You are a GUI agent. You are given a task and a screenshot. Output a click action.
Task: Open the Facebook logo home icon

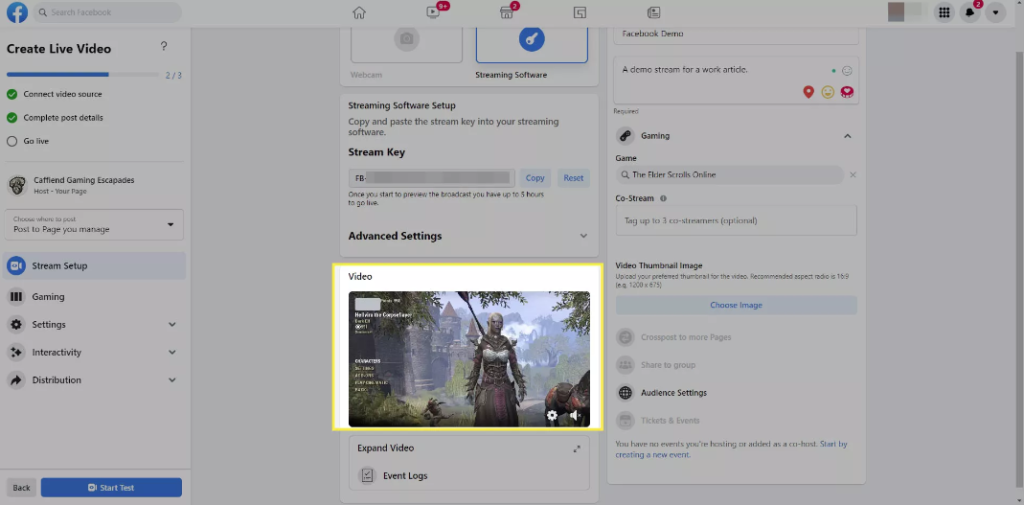point(17,12)
